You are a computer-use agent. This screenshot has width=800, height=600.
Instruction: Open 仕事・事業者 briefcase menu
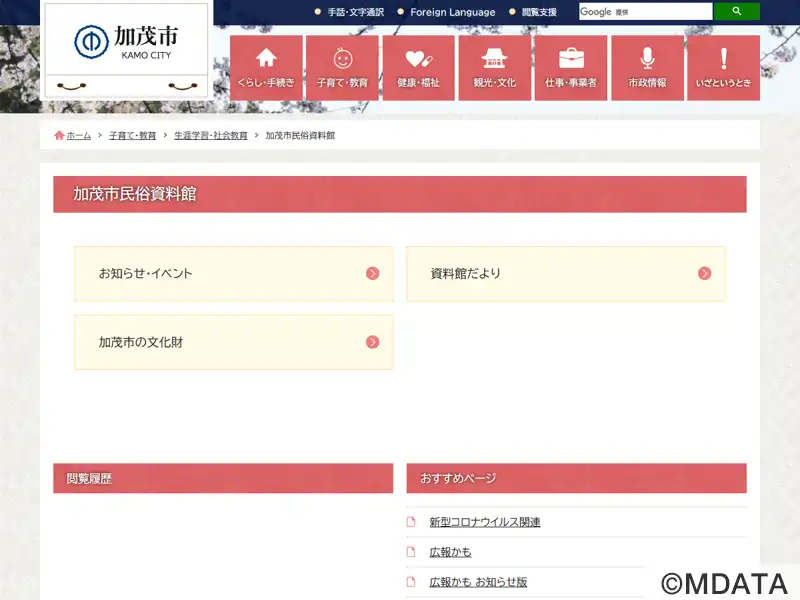point(571,68)
